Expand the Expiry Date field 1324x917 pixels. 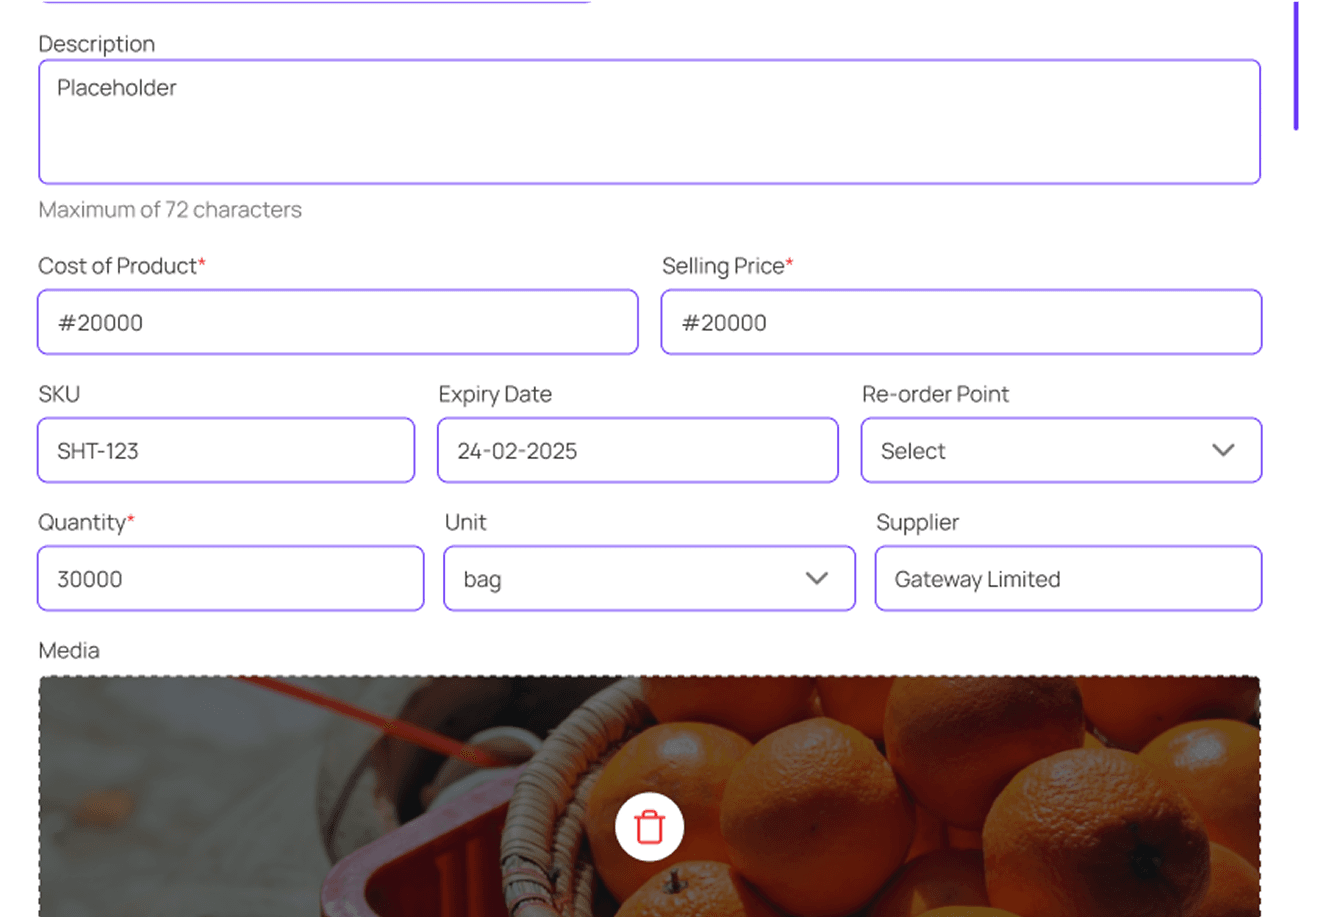point(637,450)
